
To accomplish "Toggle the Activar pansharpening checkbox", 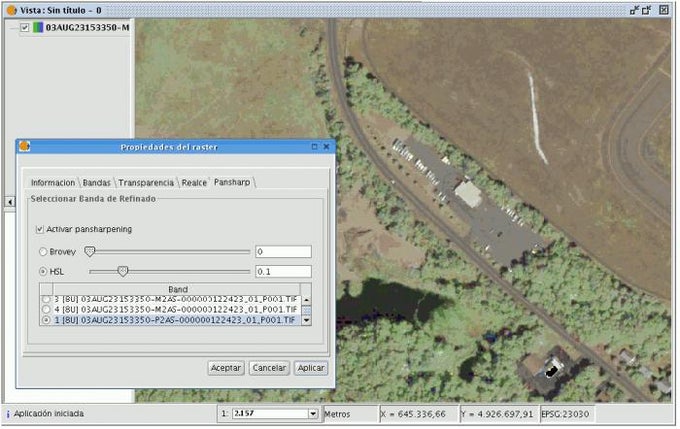I will pos(40,229).
